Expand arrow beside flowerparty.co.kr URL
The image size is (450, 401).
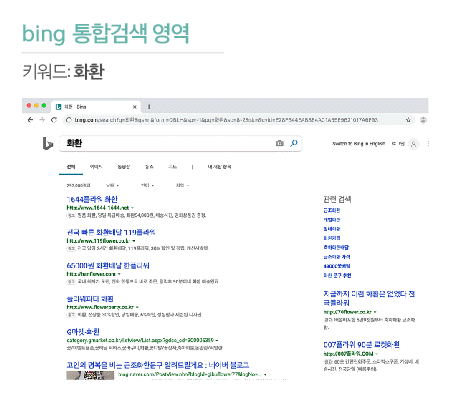(137, 307)
